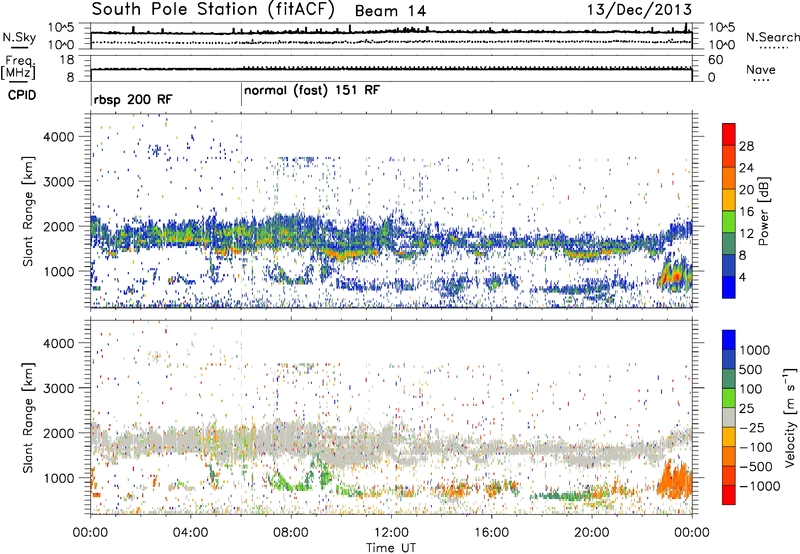
Task: Click the "12:00" time tick label
Action: [x=391, y=533]
